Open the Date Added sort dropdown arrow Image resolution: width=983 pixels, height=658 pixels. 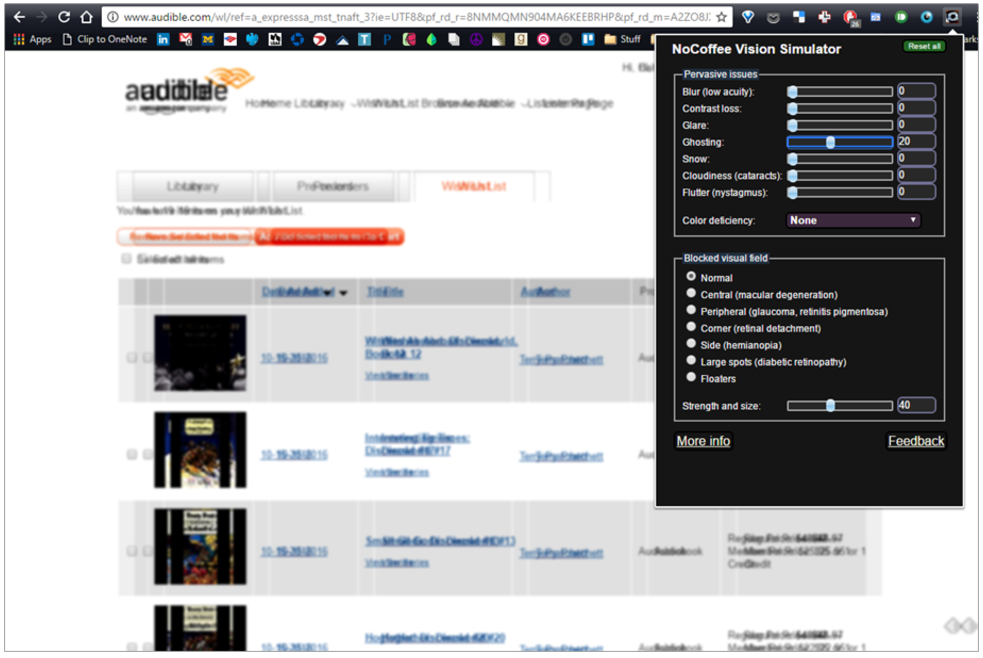pos(343,291)
